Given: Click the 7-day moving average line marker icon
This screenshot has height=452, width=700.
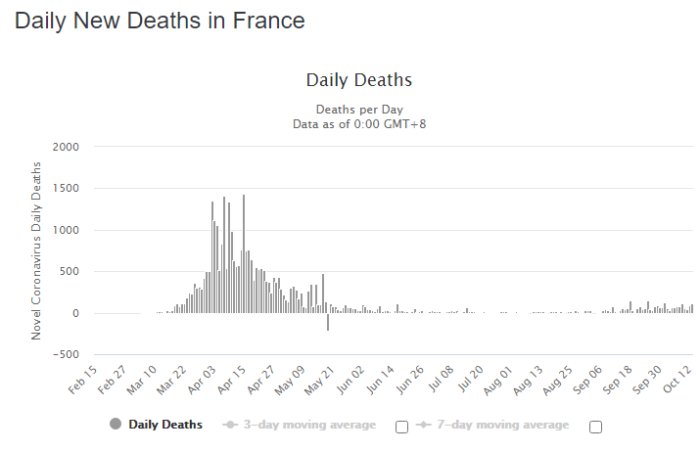Looking at the screenshot, I should (x=423, y=424).
